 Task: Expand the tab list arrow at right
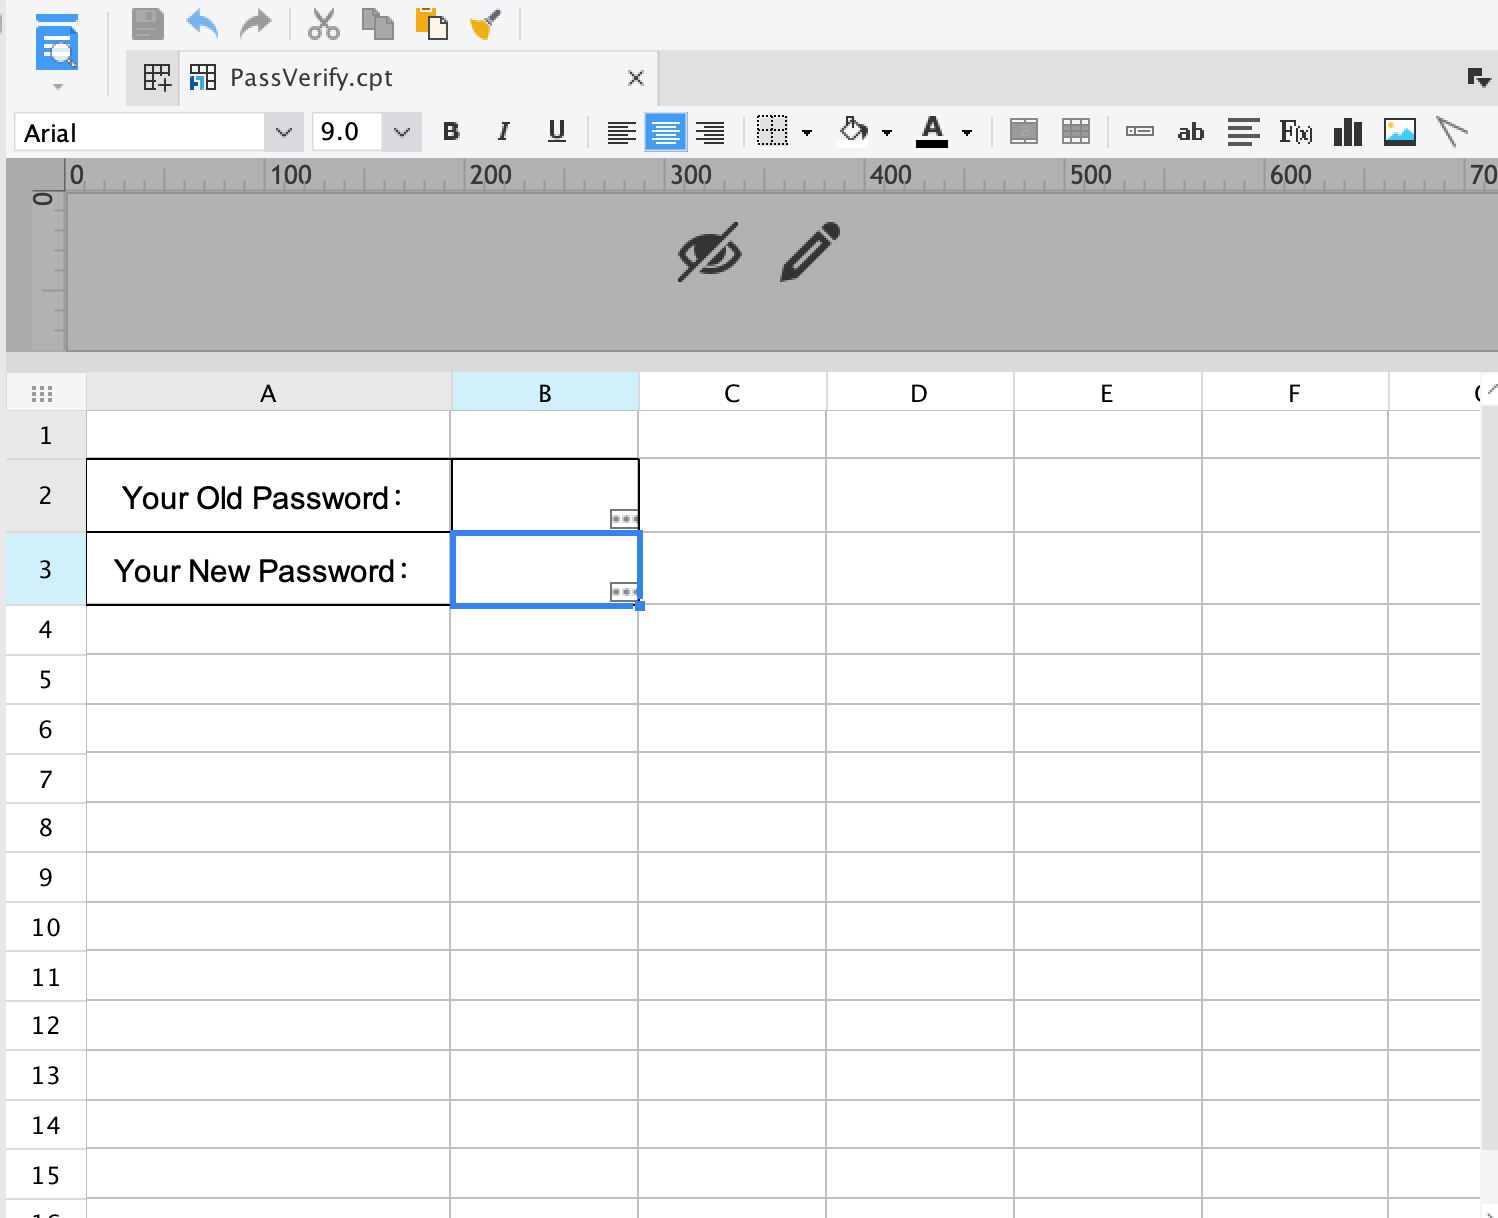(x=1479, y=77)
